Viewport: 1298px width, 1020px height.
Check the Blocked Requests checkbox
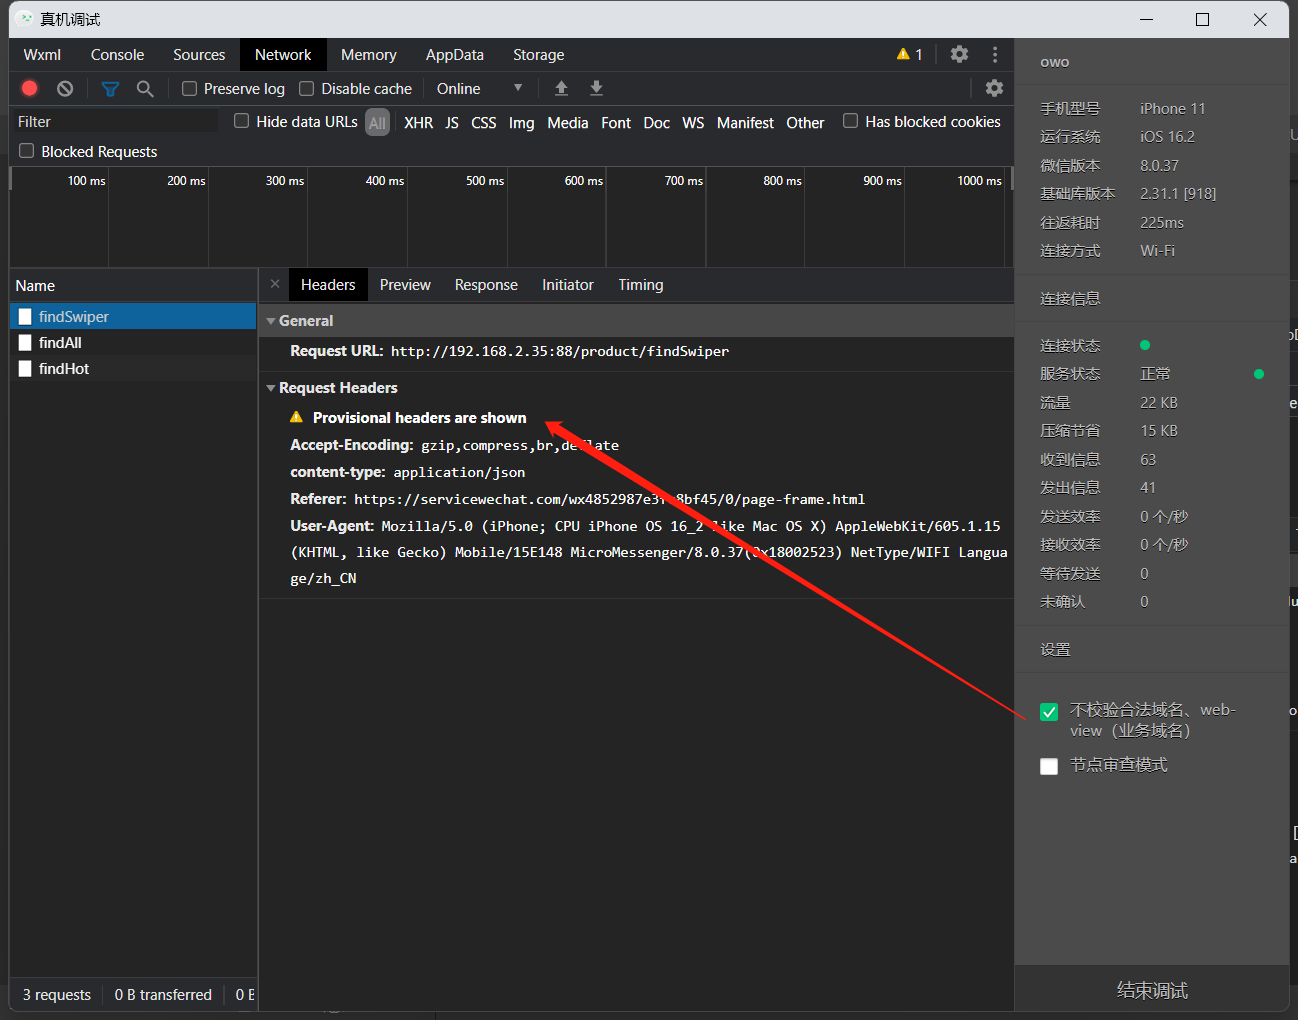coord(27,151)
